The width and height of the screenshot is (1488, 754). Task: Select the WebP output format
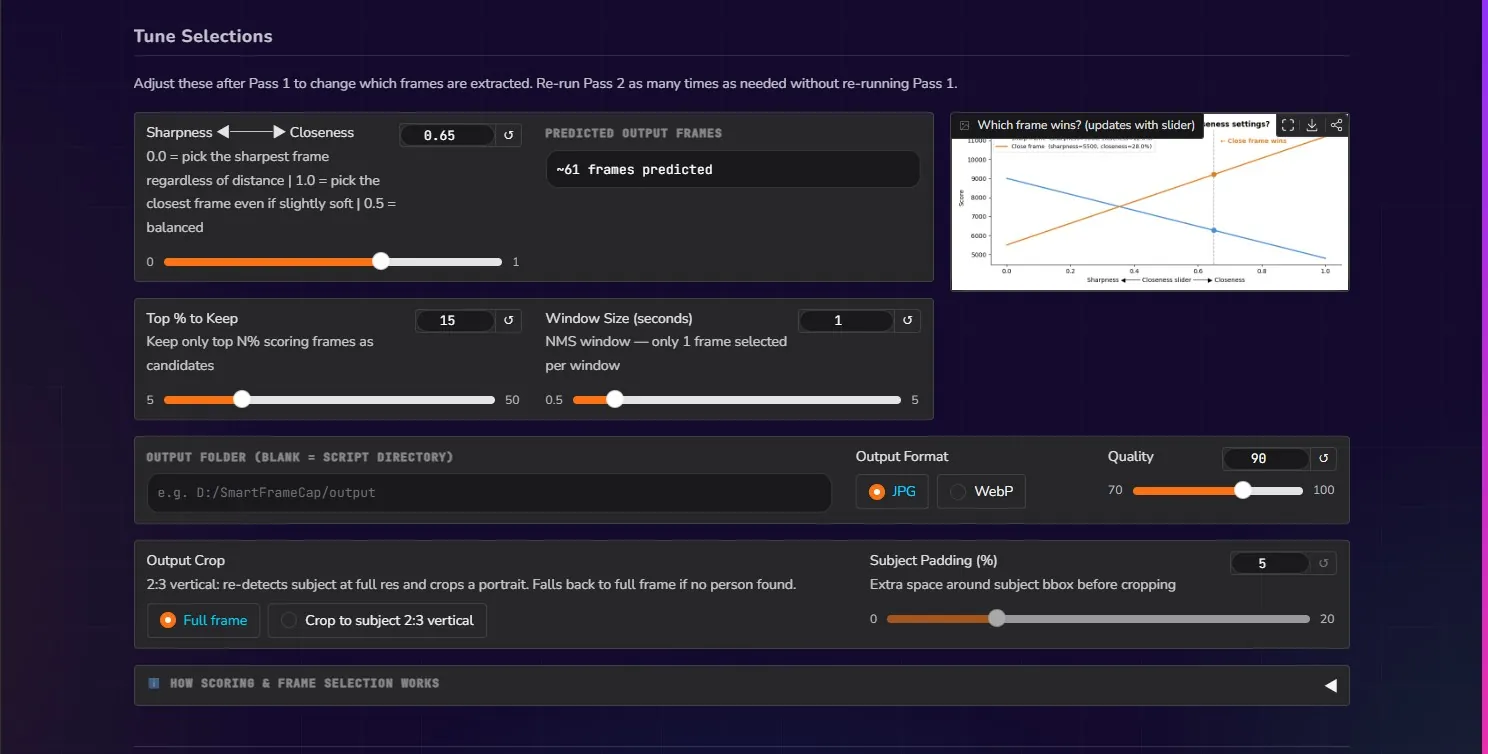tap(981, 491)
